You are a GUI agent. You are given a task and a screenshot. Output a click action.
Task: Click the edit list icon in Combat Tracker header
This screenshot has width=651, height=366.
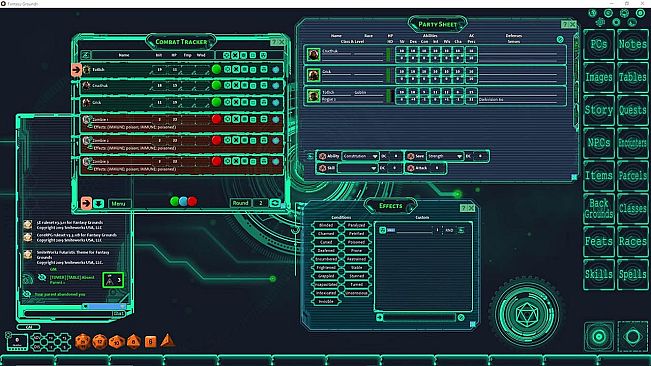[x=86, y=55]
